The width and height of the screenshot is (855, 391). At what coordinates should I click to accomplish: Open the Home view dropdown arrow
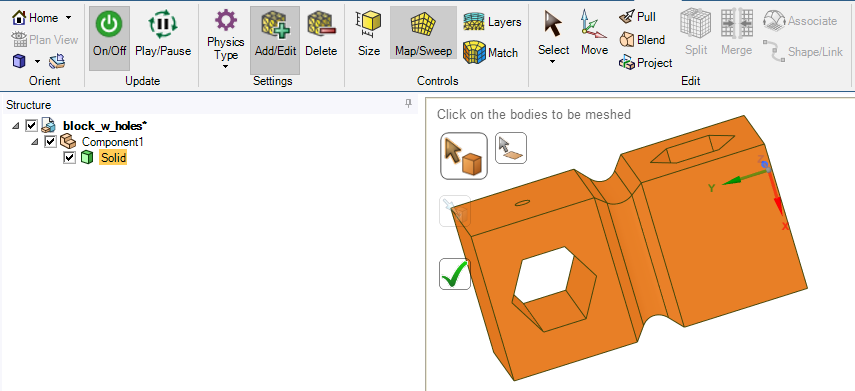(x=68, y=18)
